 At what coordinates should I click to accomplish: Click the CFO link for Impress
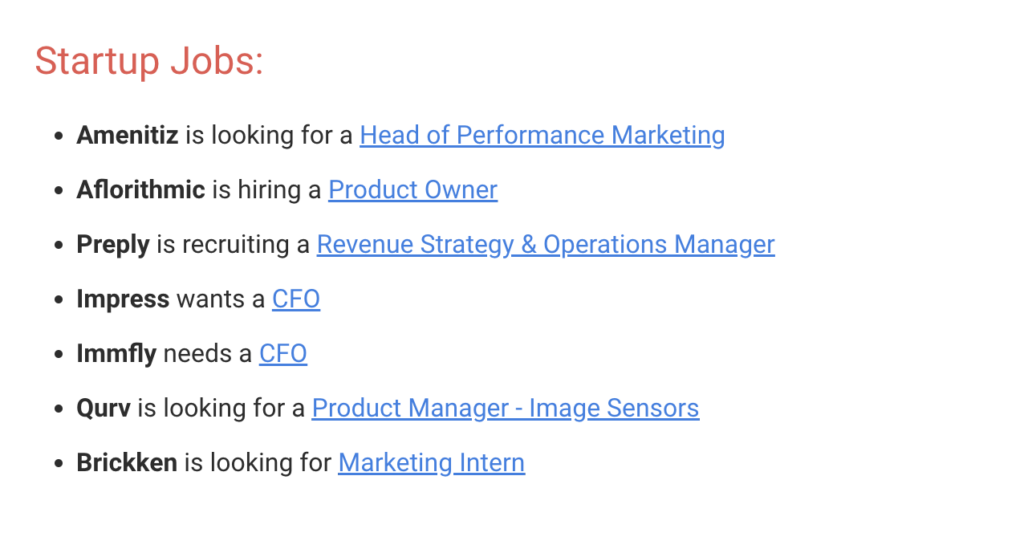tap(296, 299)
